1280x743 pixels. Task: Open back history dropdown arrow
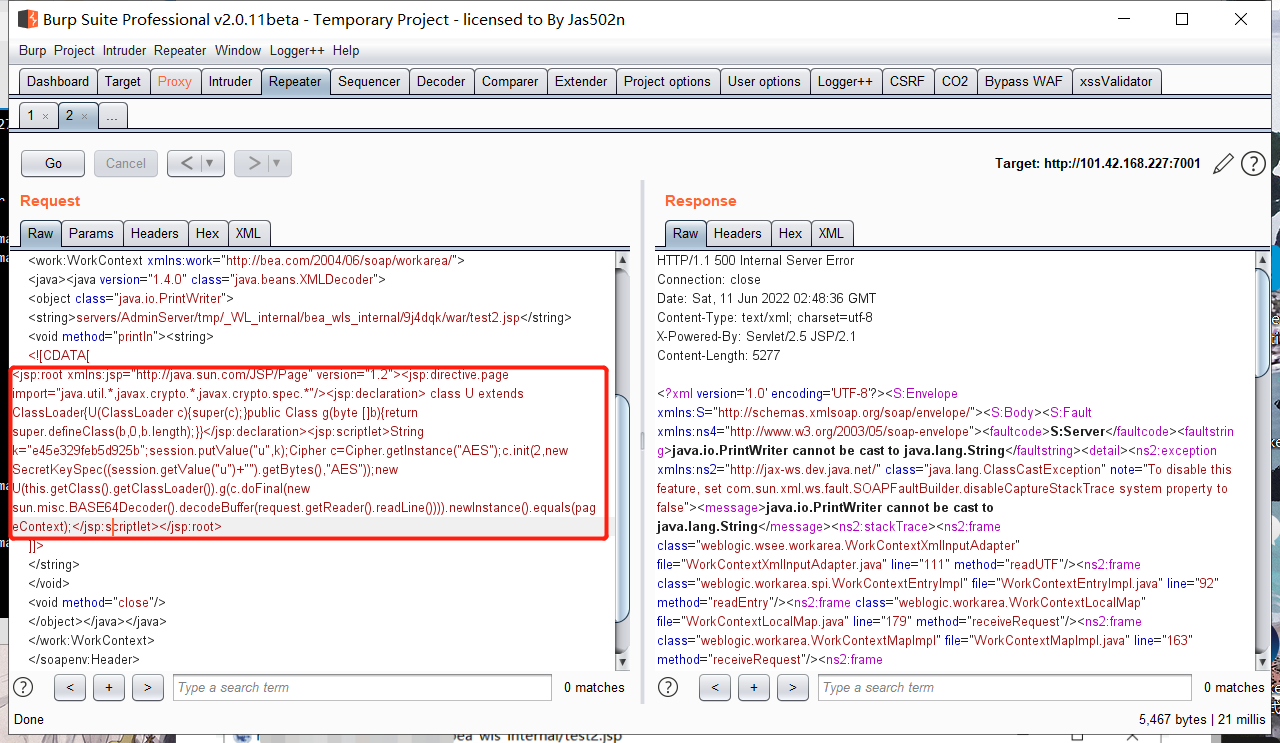tap(210, 163)
